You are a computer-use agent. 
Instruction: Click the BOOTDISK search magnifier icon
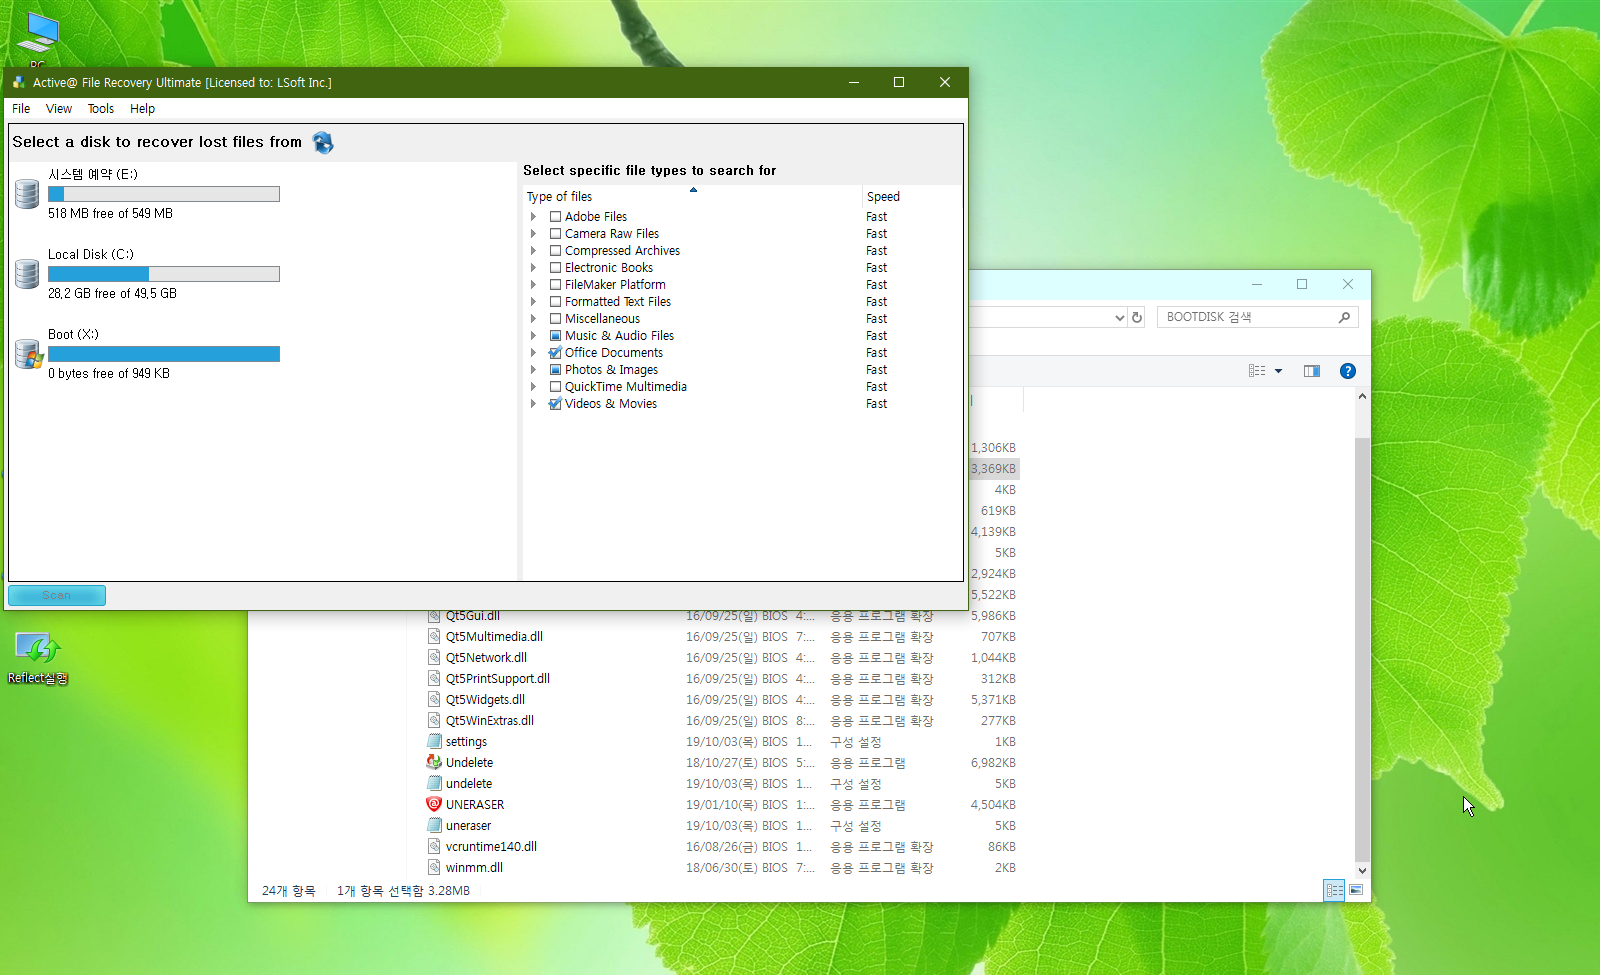click(1344, 317)
